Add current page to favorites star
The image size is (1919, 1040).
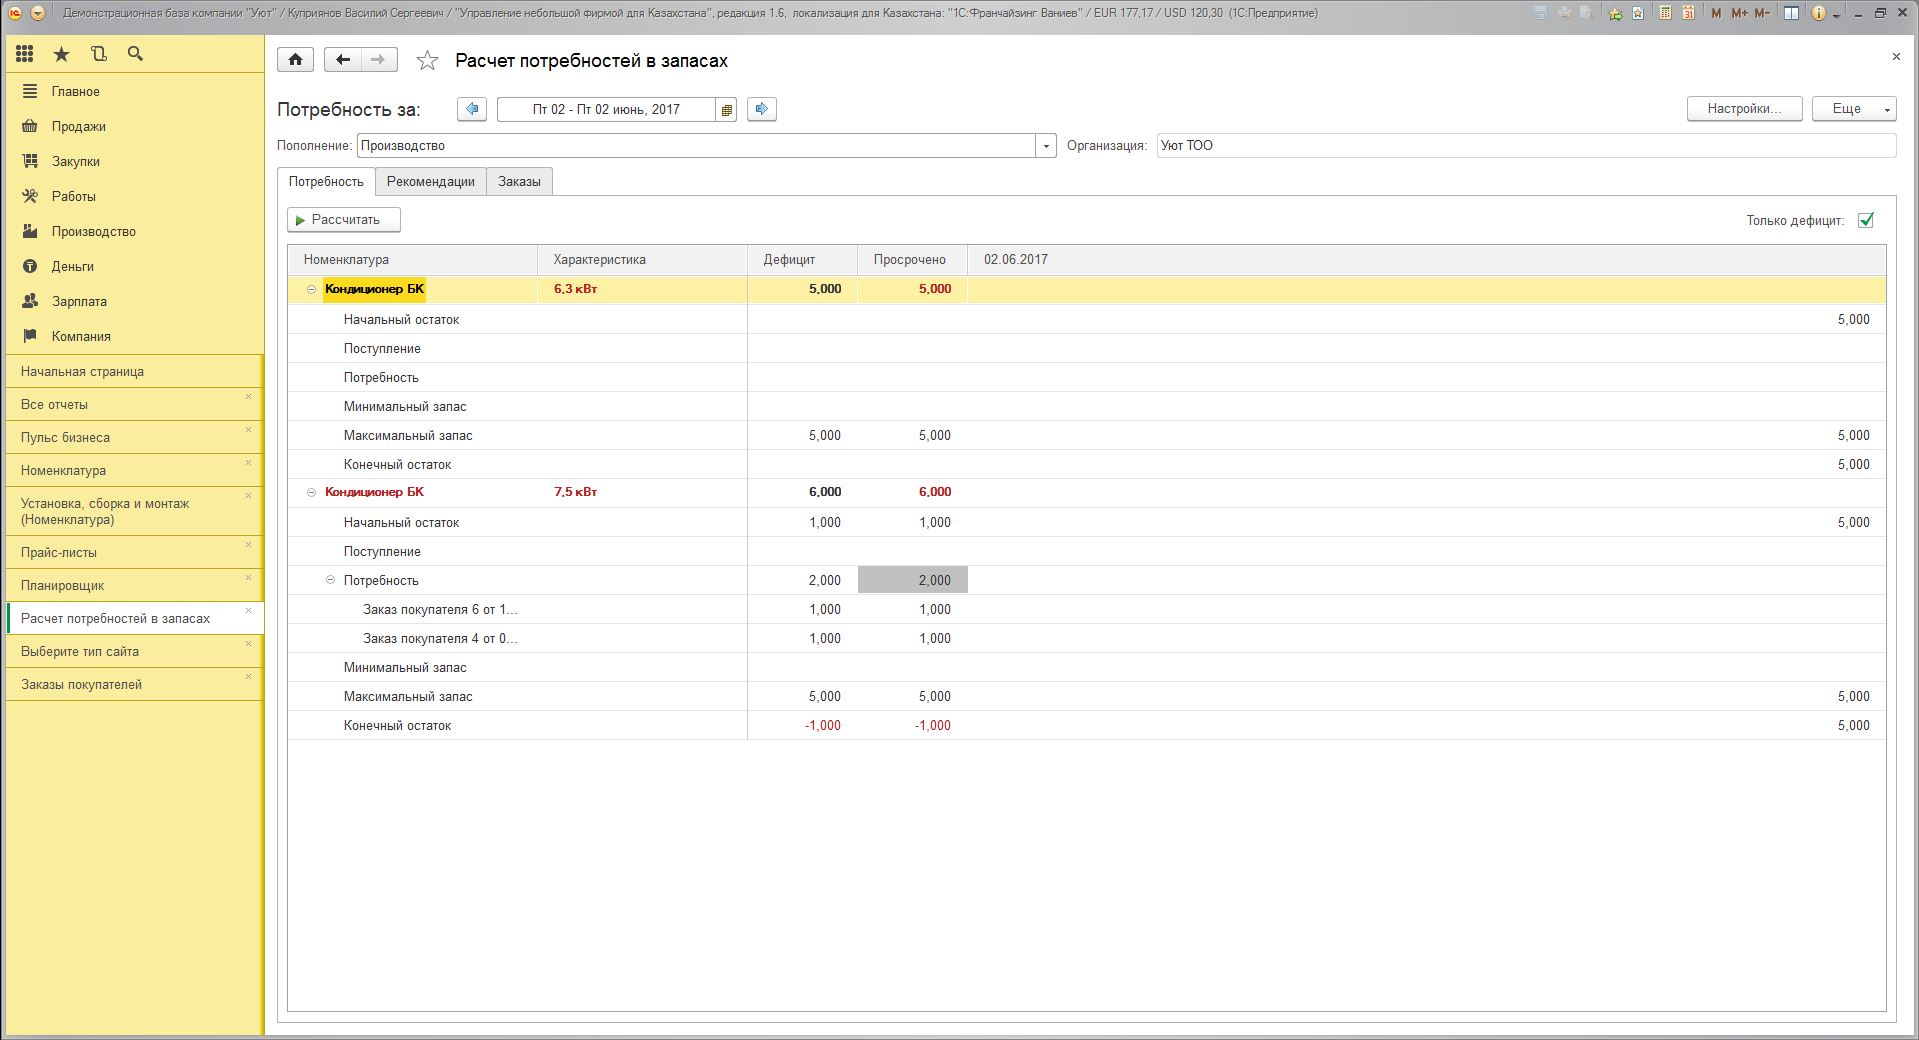(427, 61)
